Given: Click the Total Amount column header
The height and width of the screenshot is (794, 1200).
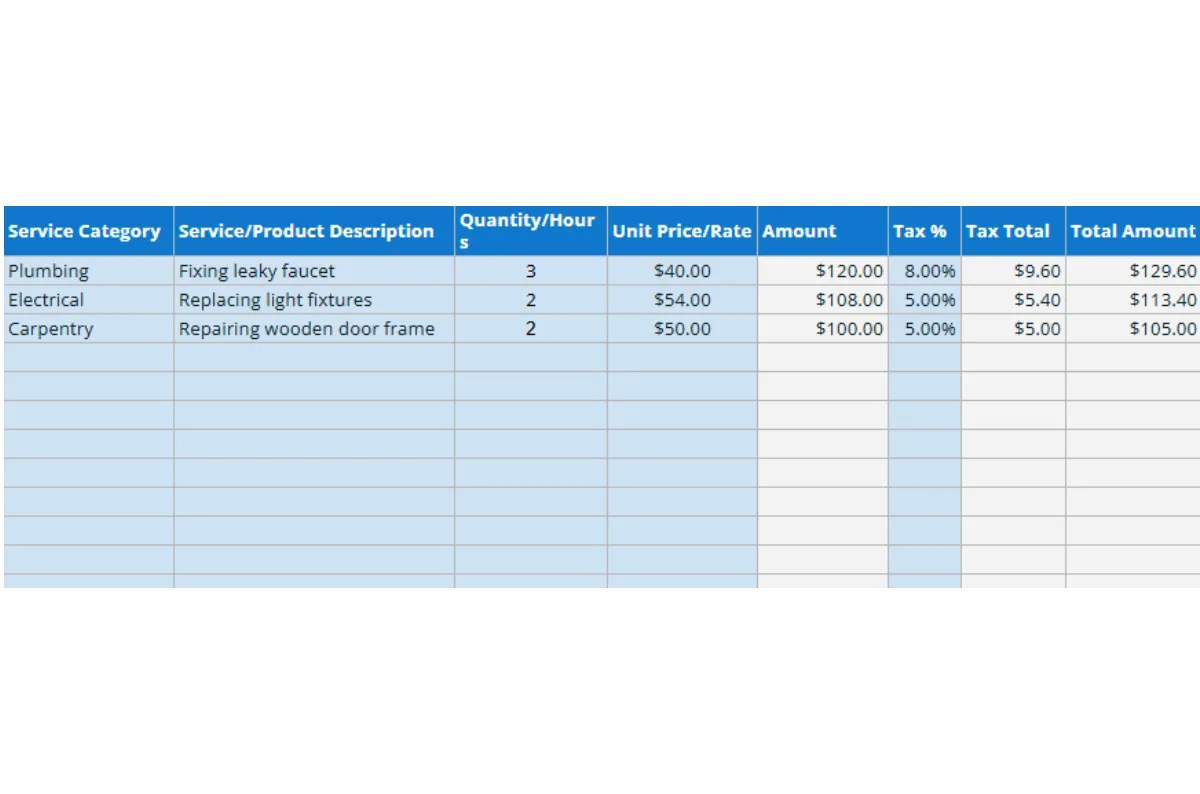Looking at the screenshot, I should tap(1132, 231).
